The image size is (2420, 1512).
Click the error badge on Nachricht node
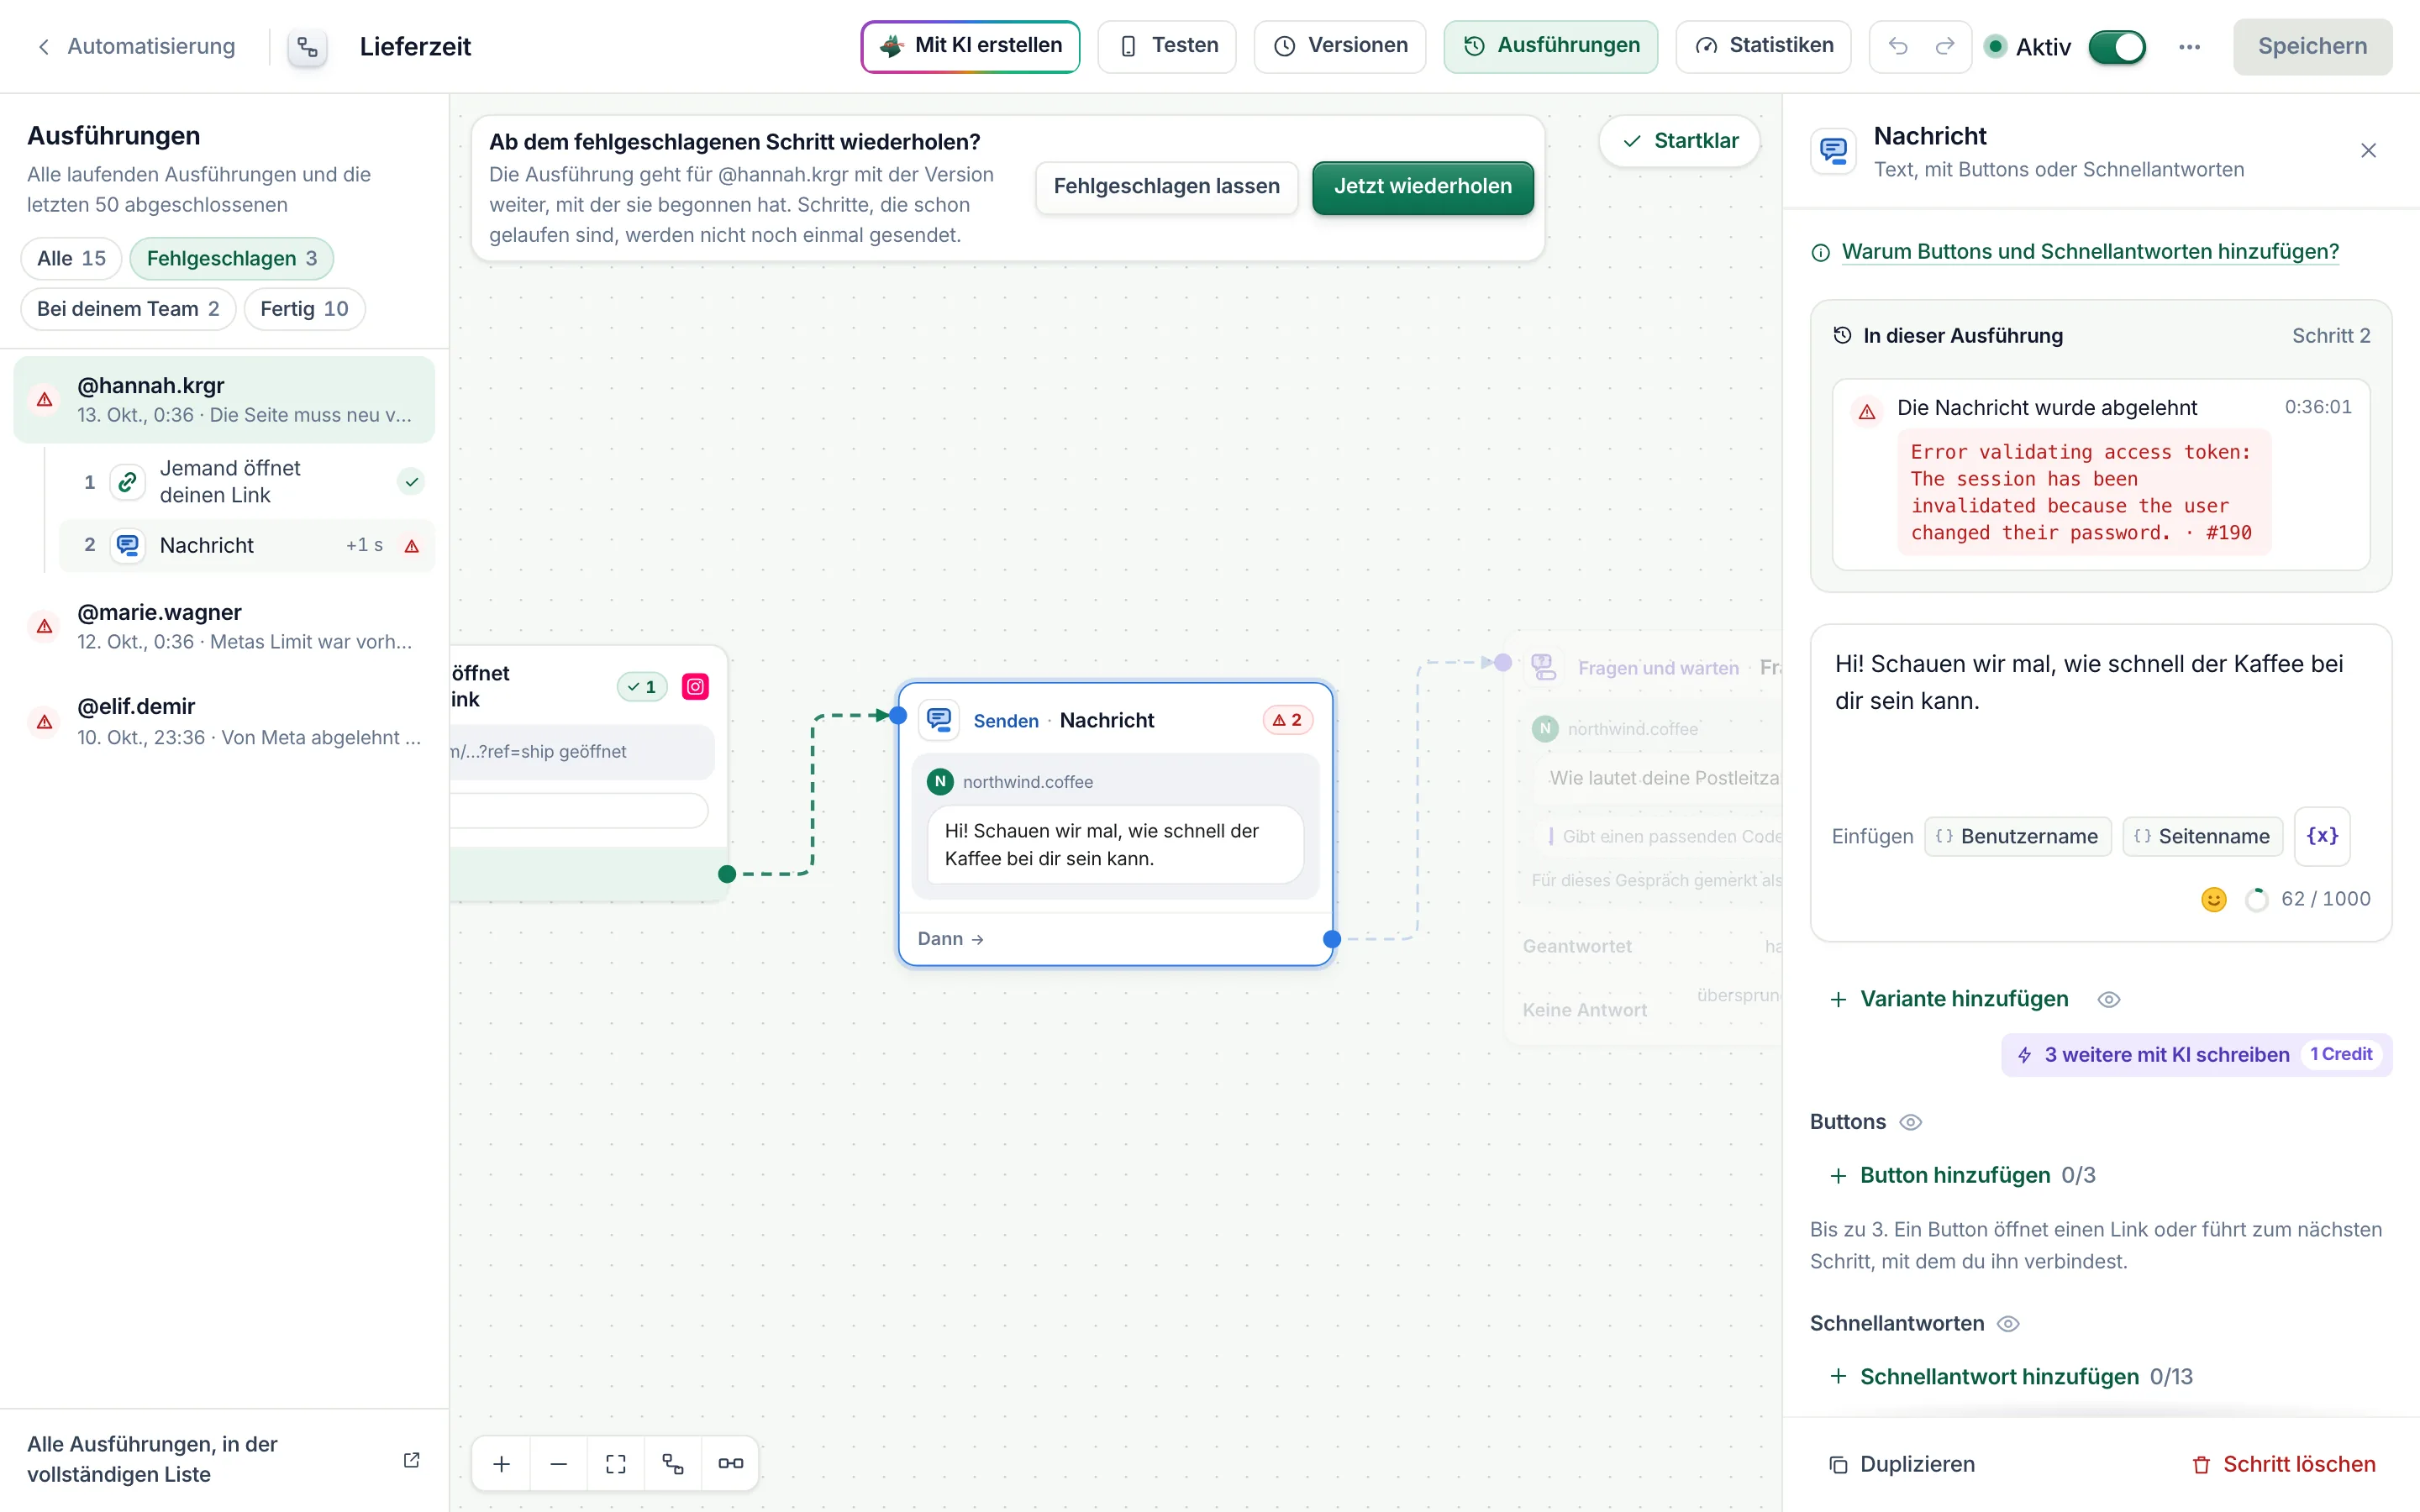coord(1288,720)
